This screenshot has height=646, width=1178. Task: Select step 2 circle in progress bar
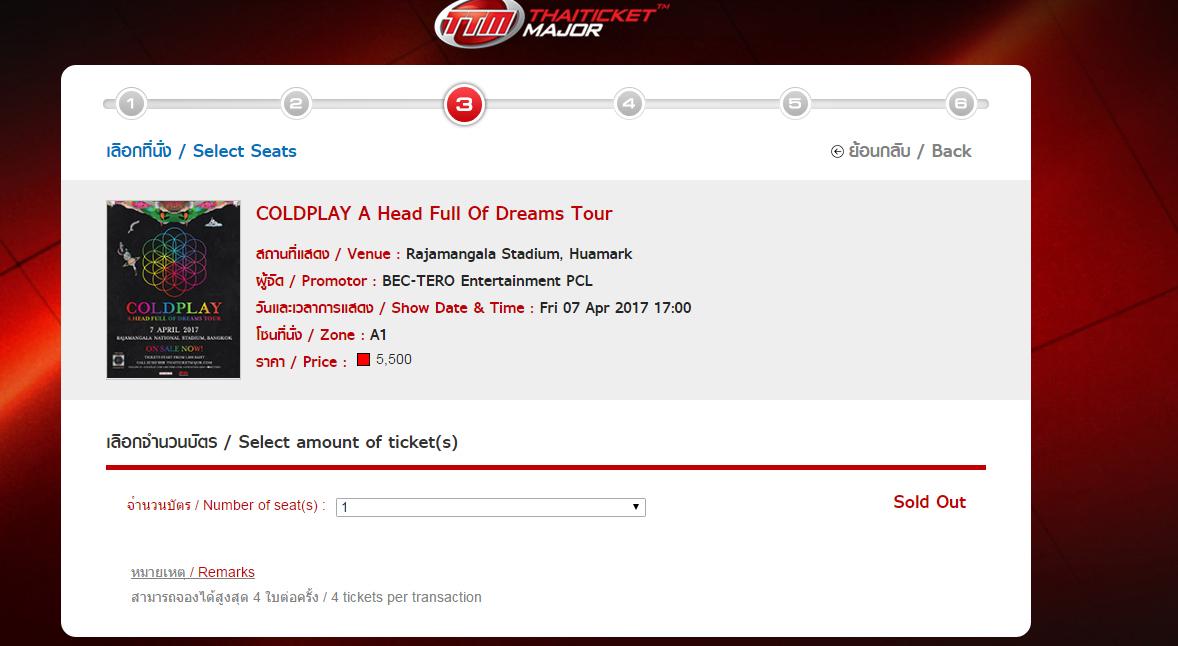(x=296, y=104)
